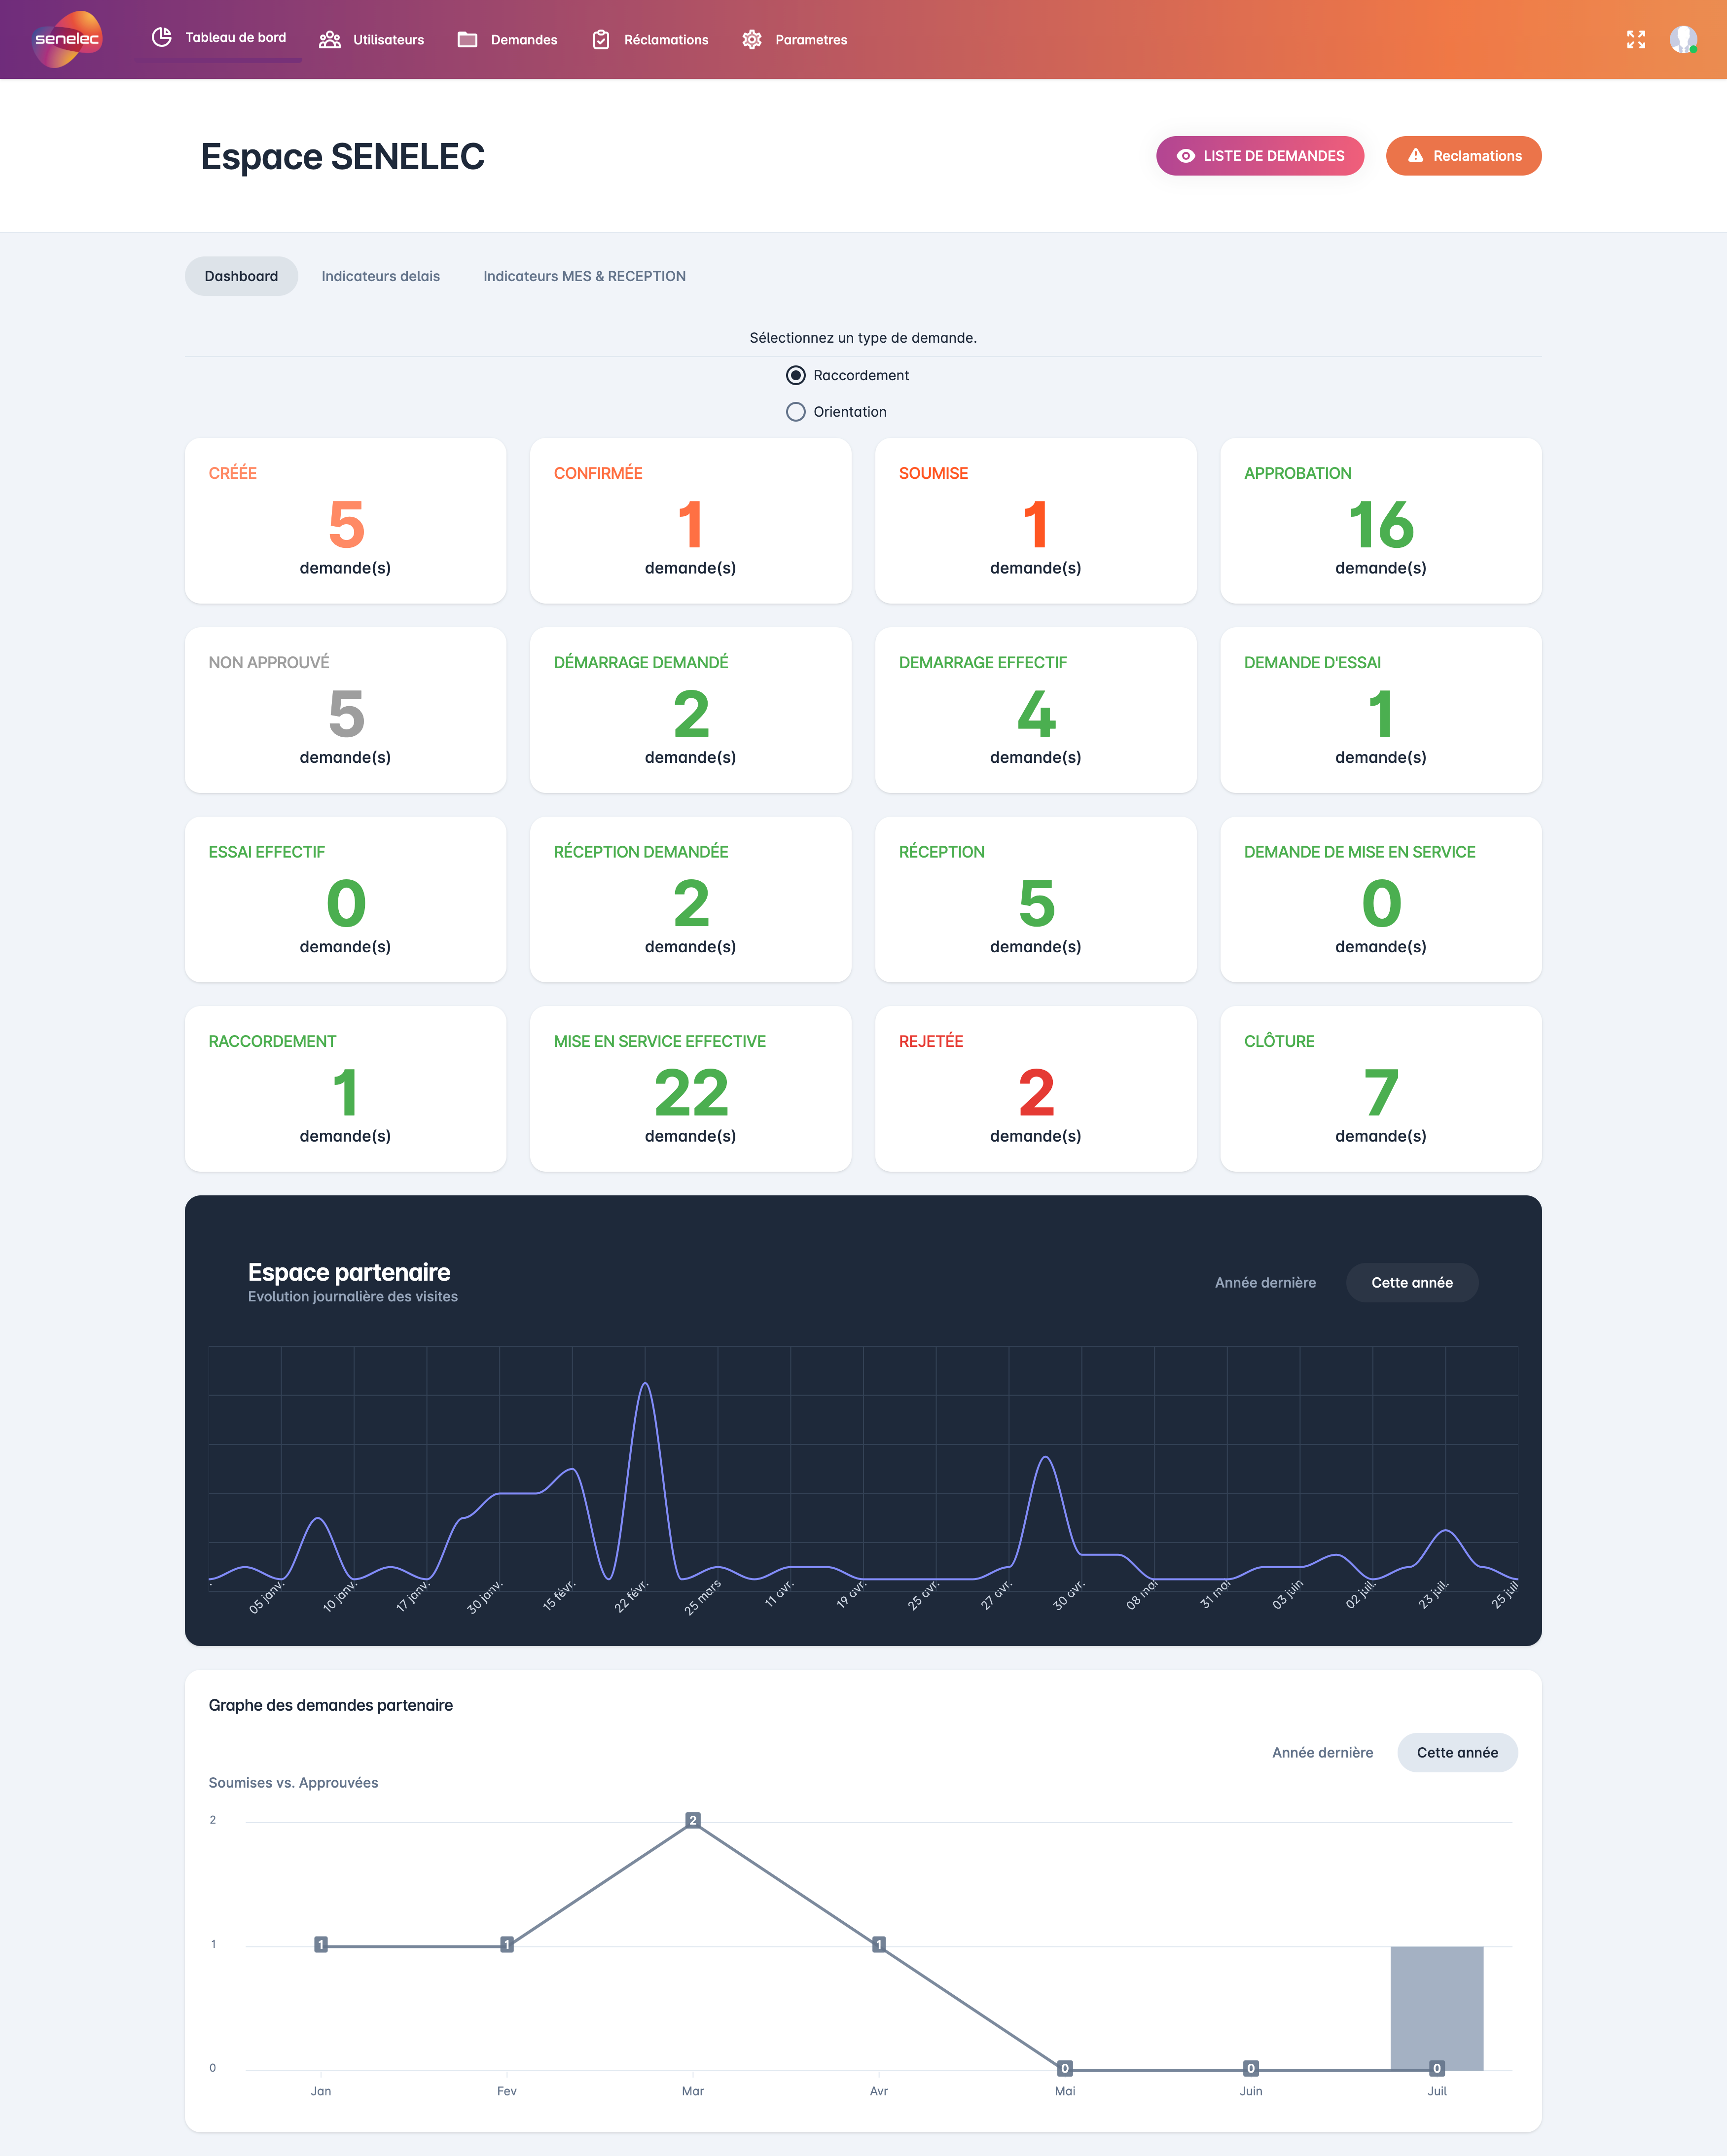Viewport: 1727px width, 2156px height.
Task: Select the Dashboard tab
Action: click(241, 276)
